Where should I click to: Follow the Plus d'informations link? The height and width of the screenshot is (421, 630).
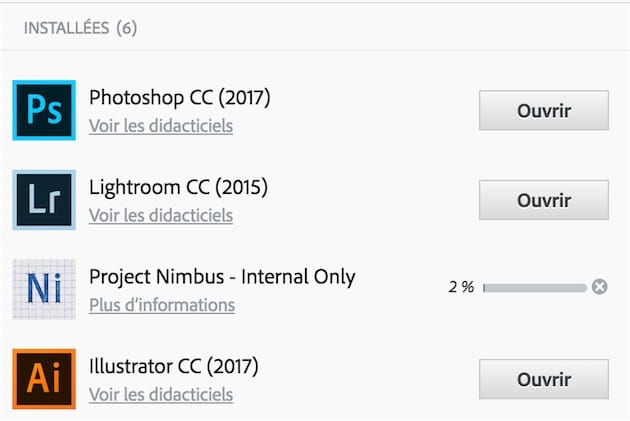pos(162,305)
